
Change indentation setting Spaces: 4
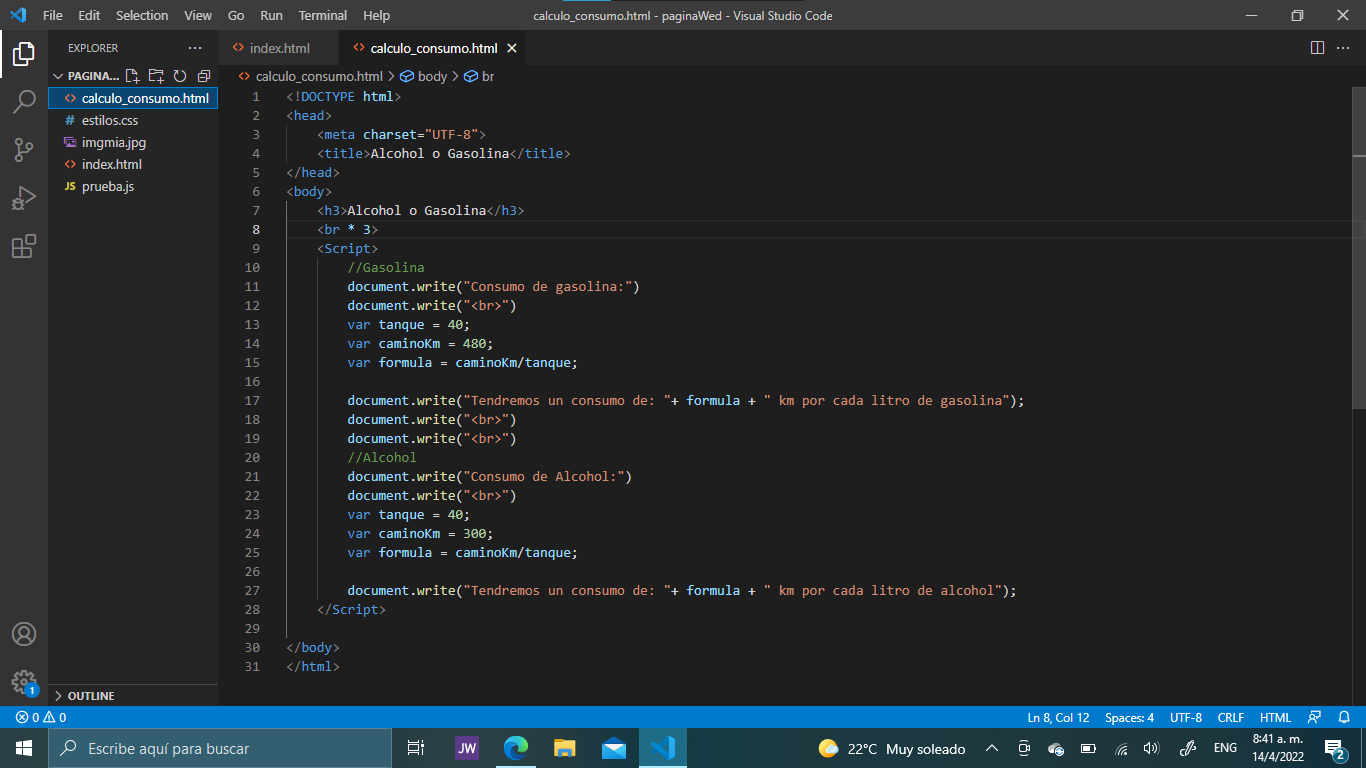1129,717
